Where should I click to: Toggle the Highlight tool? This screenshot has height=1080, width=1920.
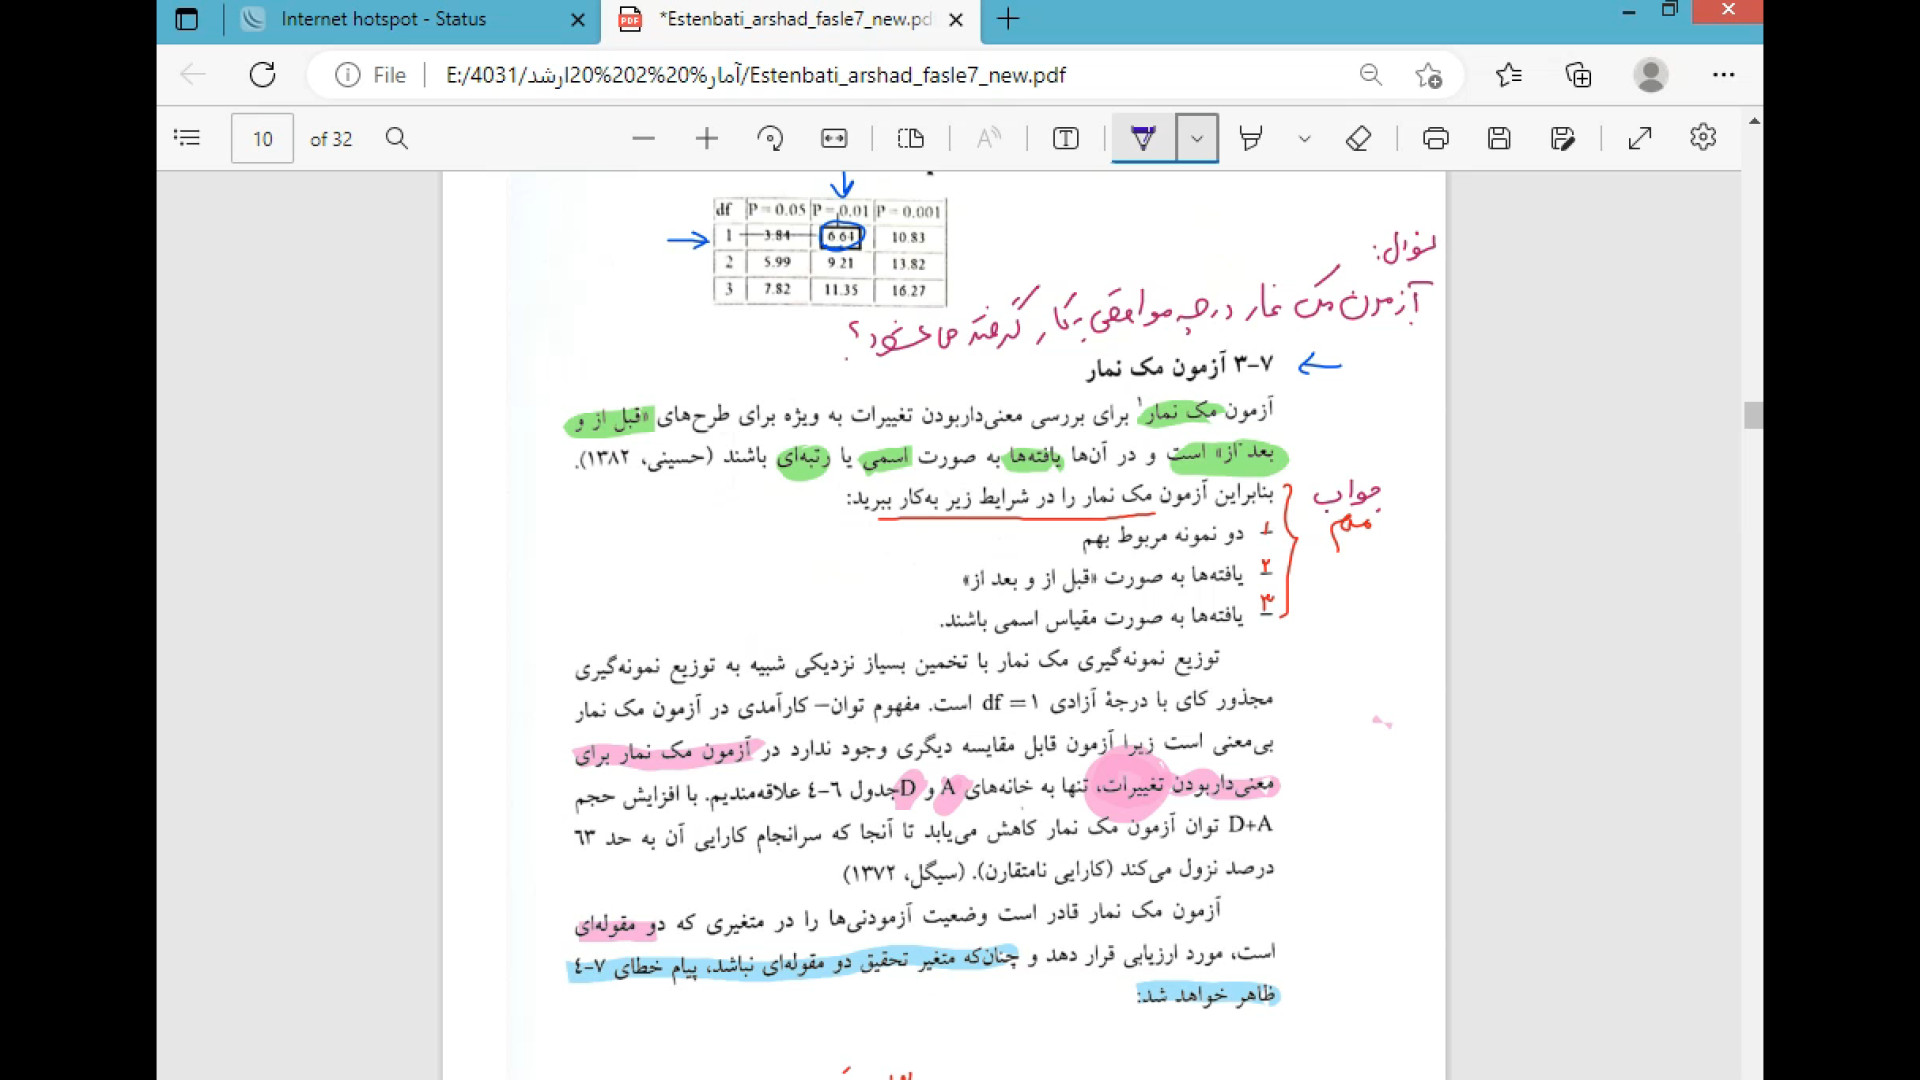1250,138
